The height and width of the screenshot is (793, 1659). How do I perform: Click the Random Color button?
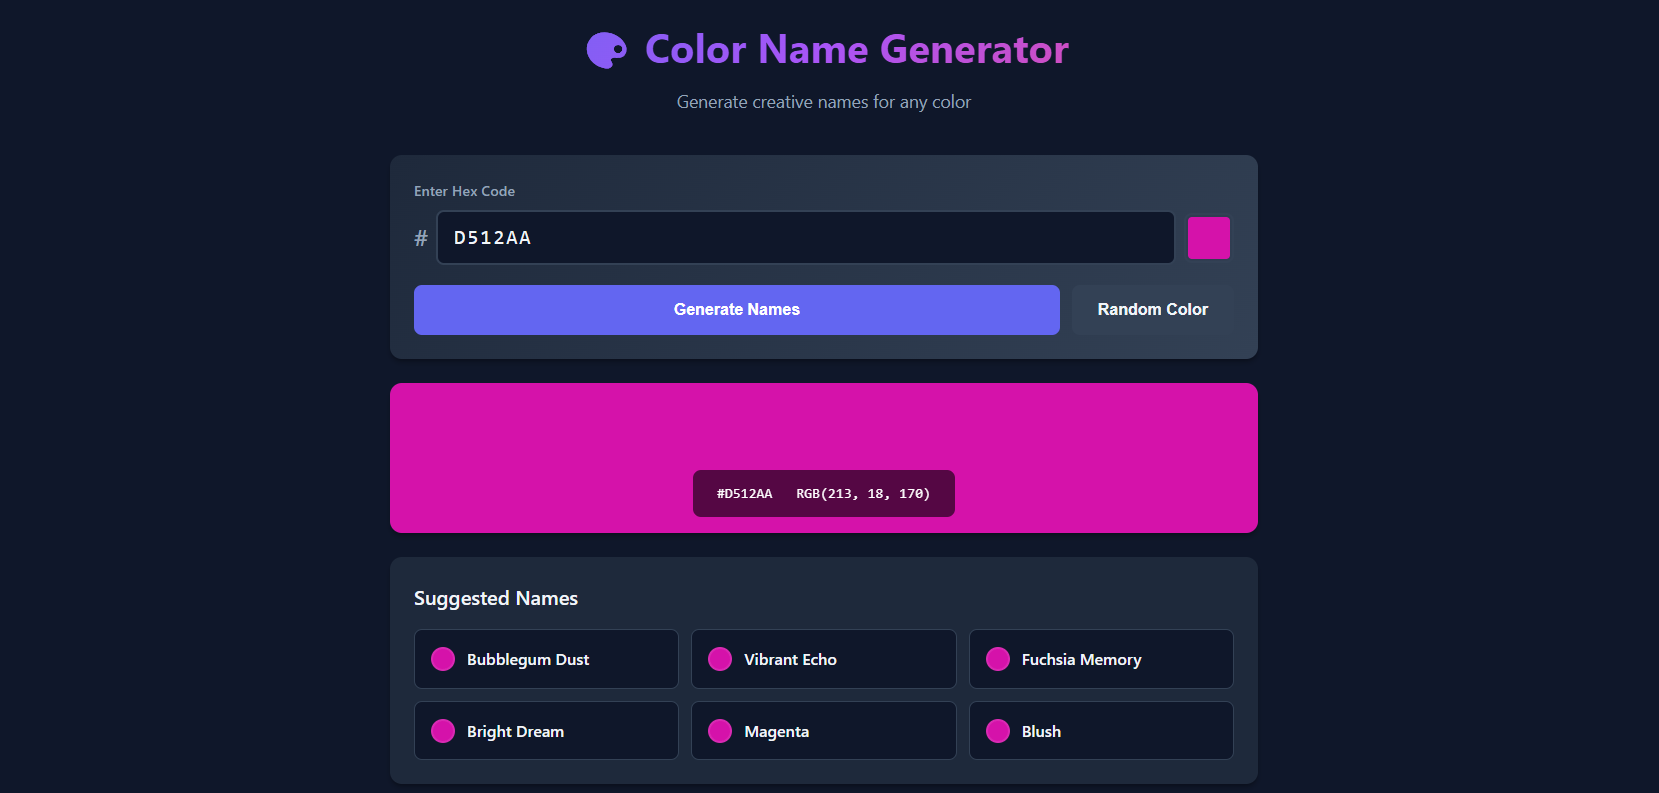pyautogui.click(x=1153, y=310)
